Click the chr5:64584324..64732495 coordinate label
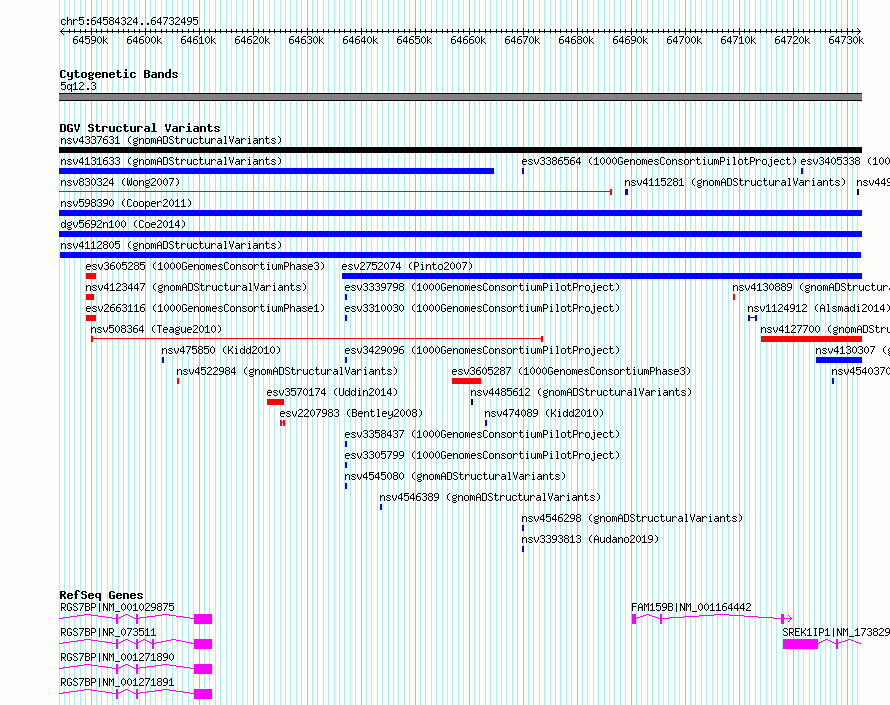The height and width of the screenshot is (705, 890). 129,21
